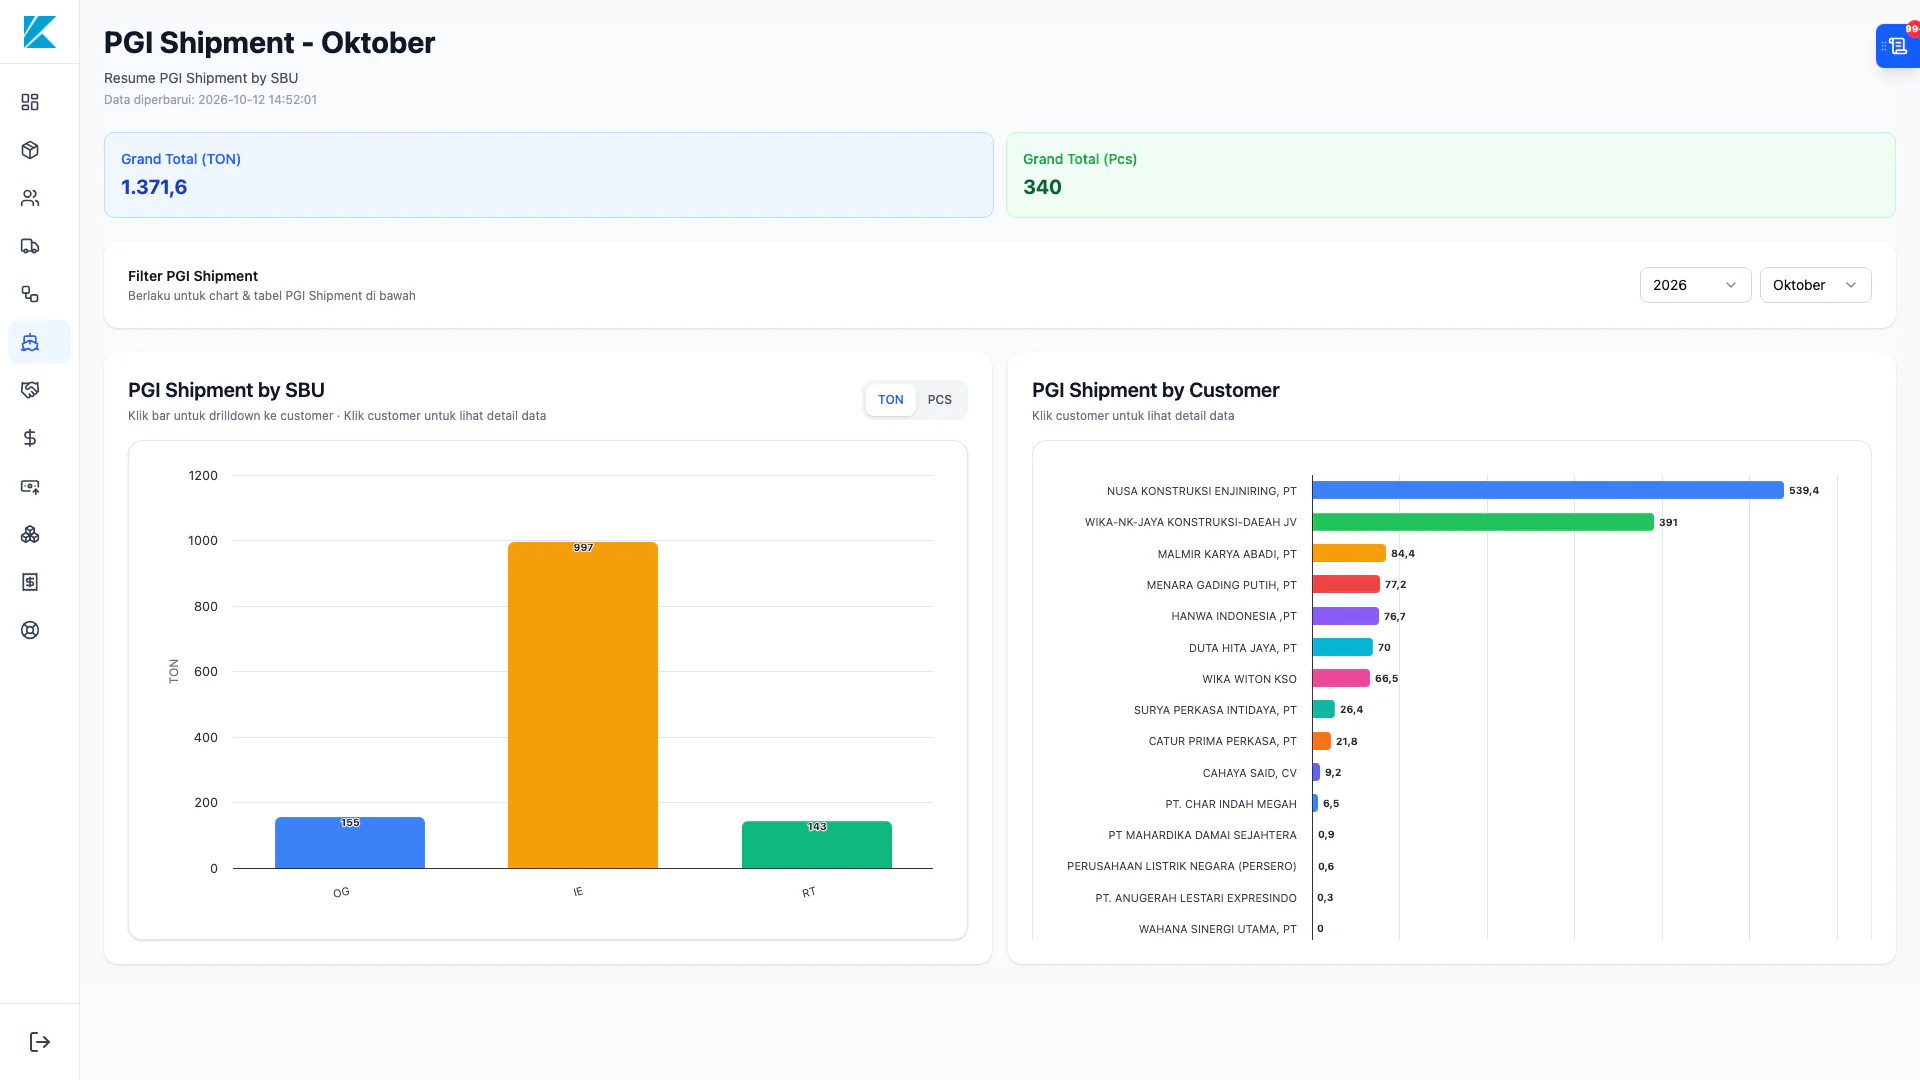Open the stacked cubes icon in sidebar
The height and width of the screenshot is (1080, 1920).
tap(30, 534)
